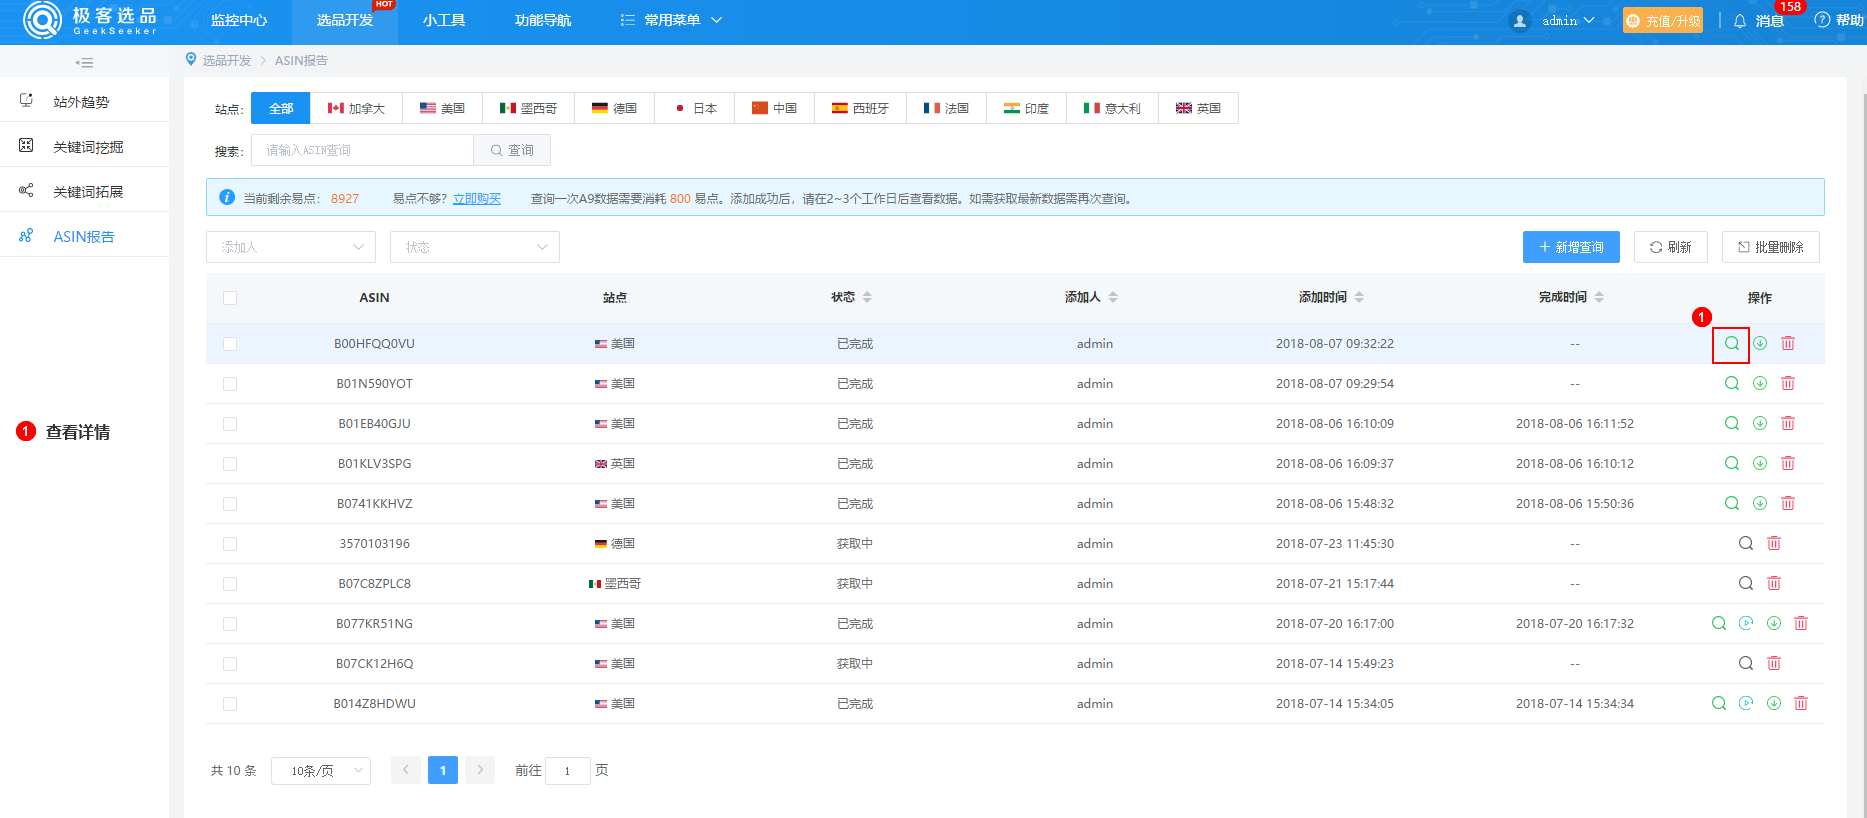Image resolution: width=1867 pixels, height=818 pixels.
Task: Download report for B01KLV3SPG
Action: click(1760, 463)
